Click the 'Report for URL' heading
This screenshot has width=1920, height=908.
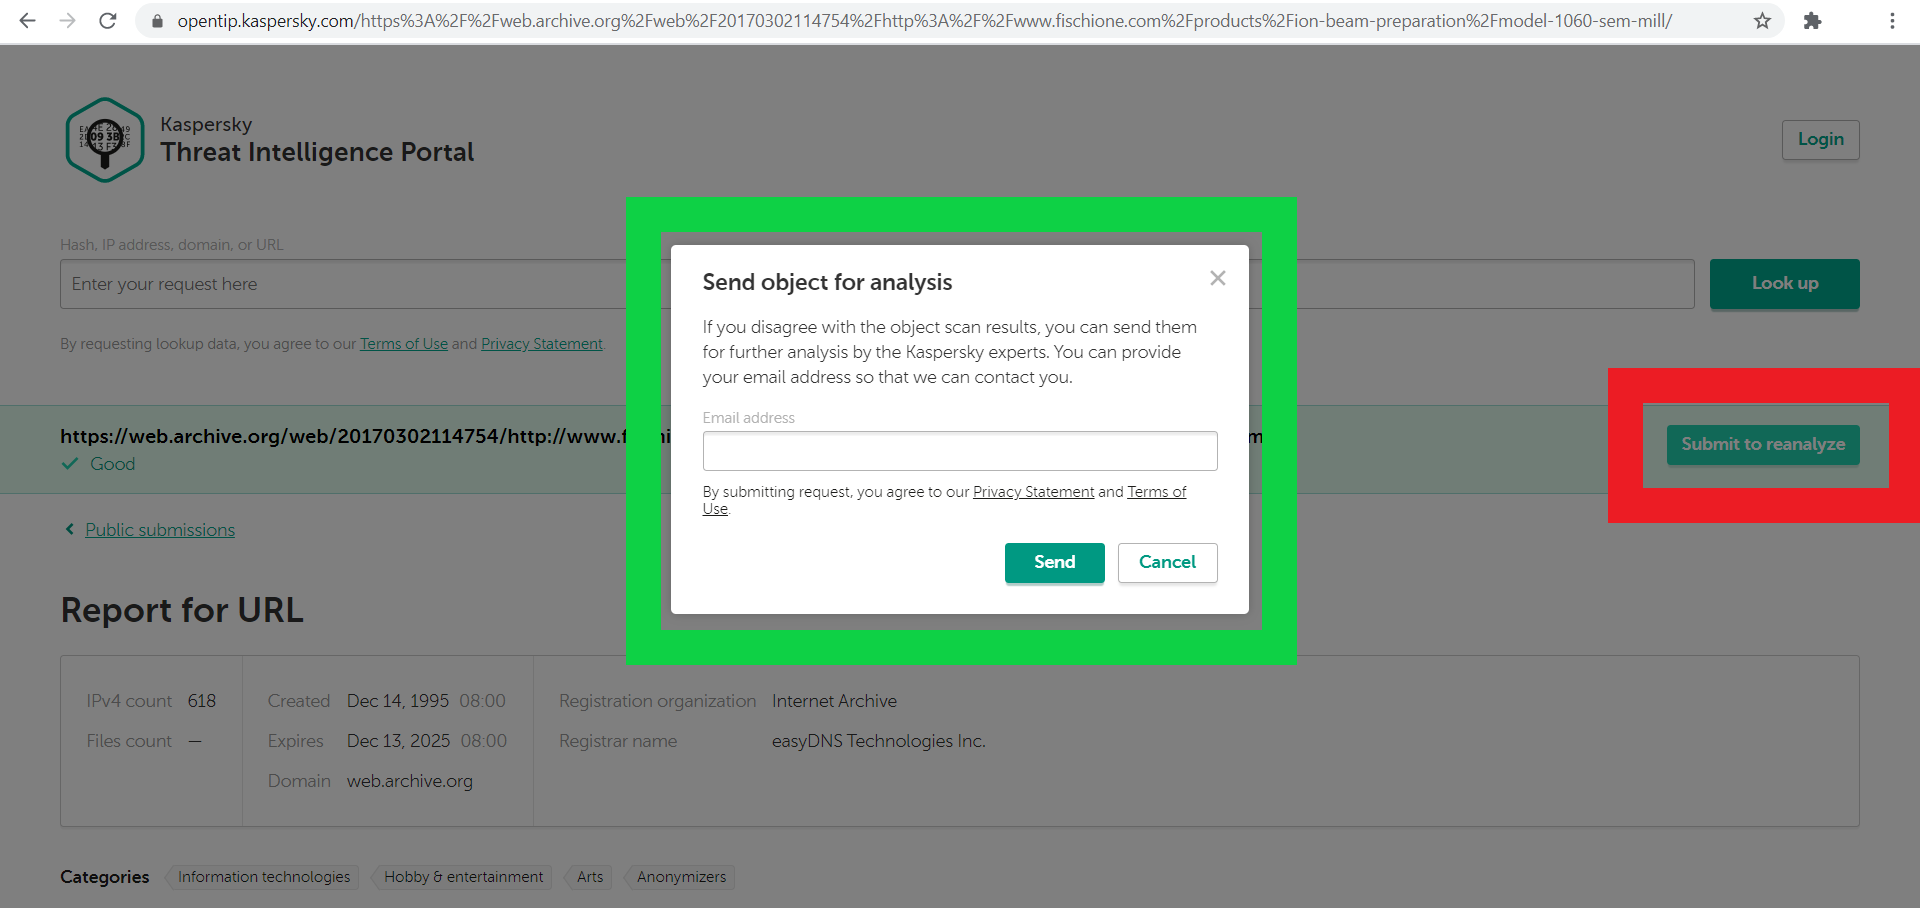(182, 610)
